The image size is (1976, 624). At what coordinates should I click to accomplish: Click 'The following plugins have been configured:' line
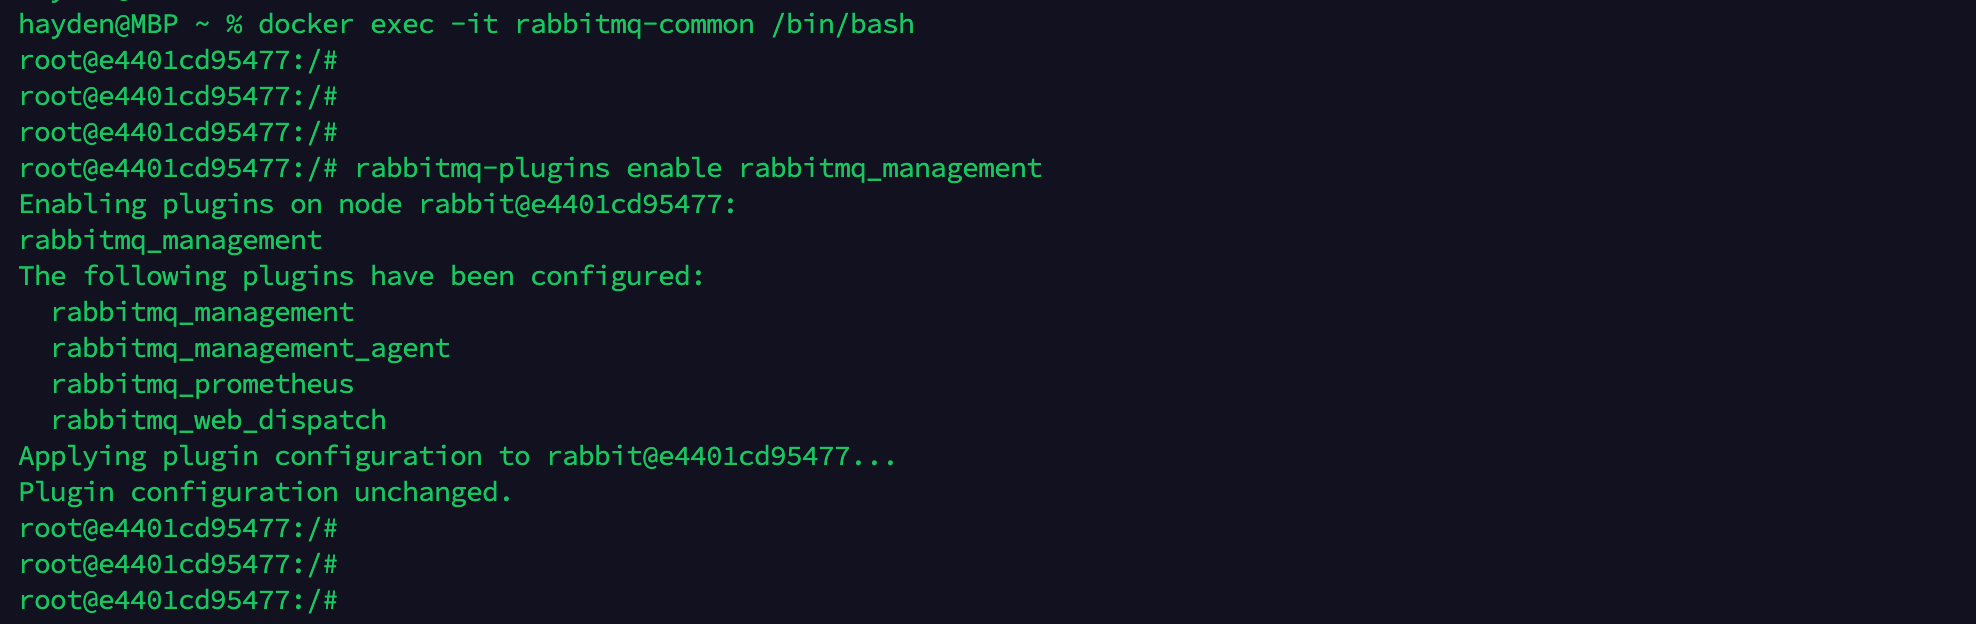[361, 276]
